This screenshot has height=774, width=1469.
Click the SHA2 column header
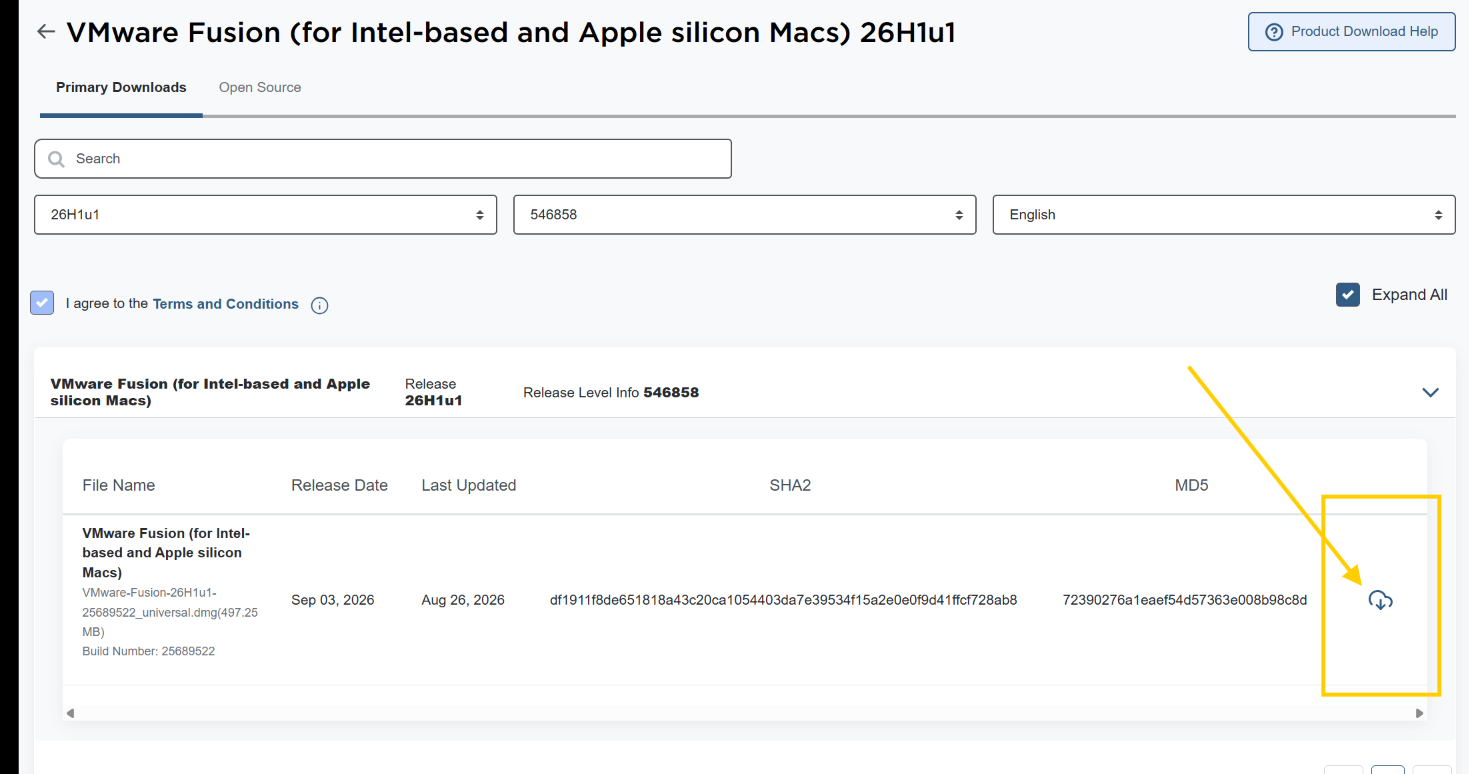click(790, 485)
